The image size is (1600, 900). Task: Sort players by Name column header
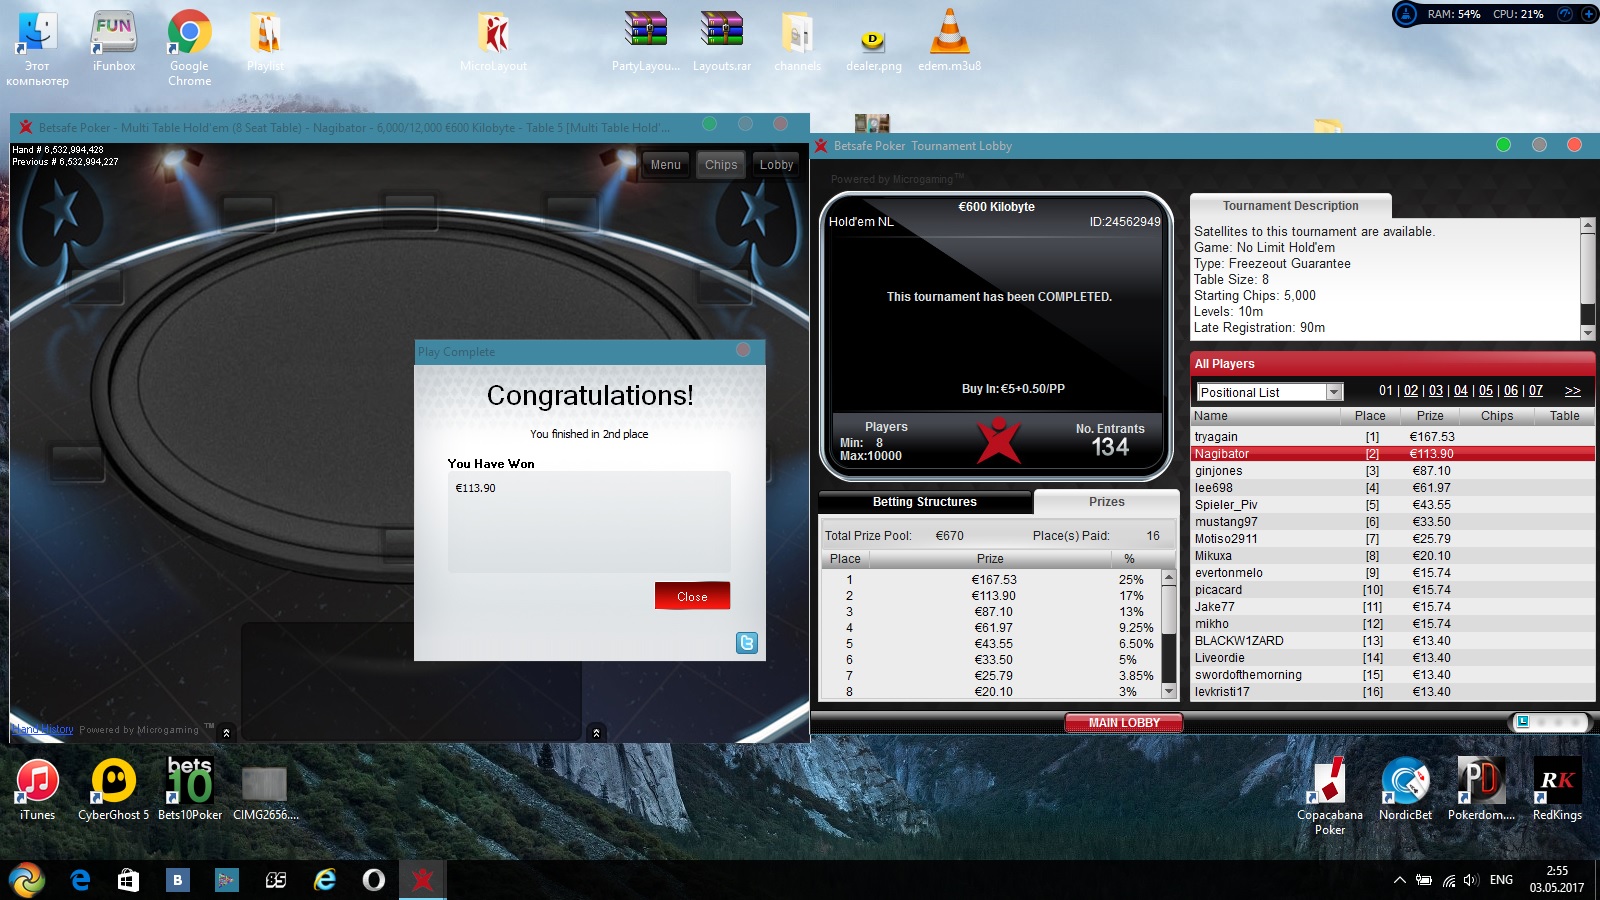point(1265,416)
